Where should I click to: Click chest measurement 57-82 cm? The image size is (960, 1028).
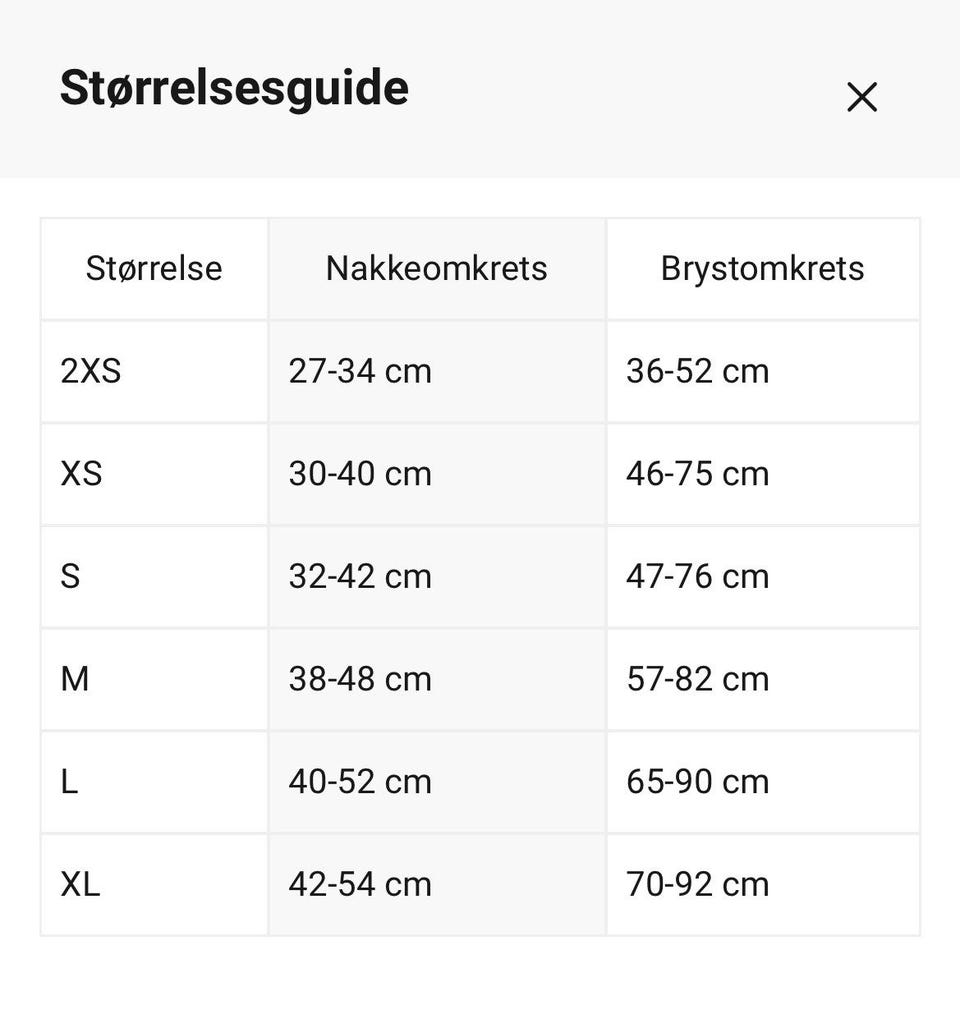click(x=697, y=679)
